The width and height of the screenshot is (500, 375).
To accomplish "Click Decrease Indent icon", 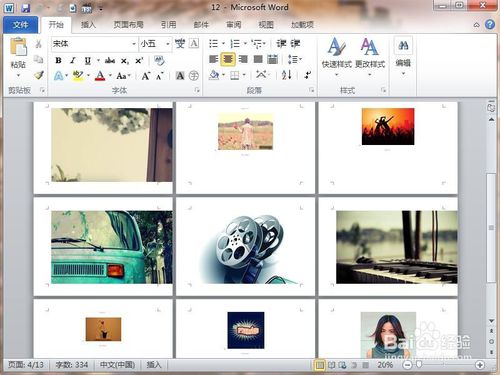I will tap(281, 43).
